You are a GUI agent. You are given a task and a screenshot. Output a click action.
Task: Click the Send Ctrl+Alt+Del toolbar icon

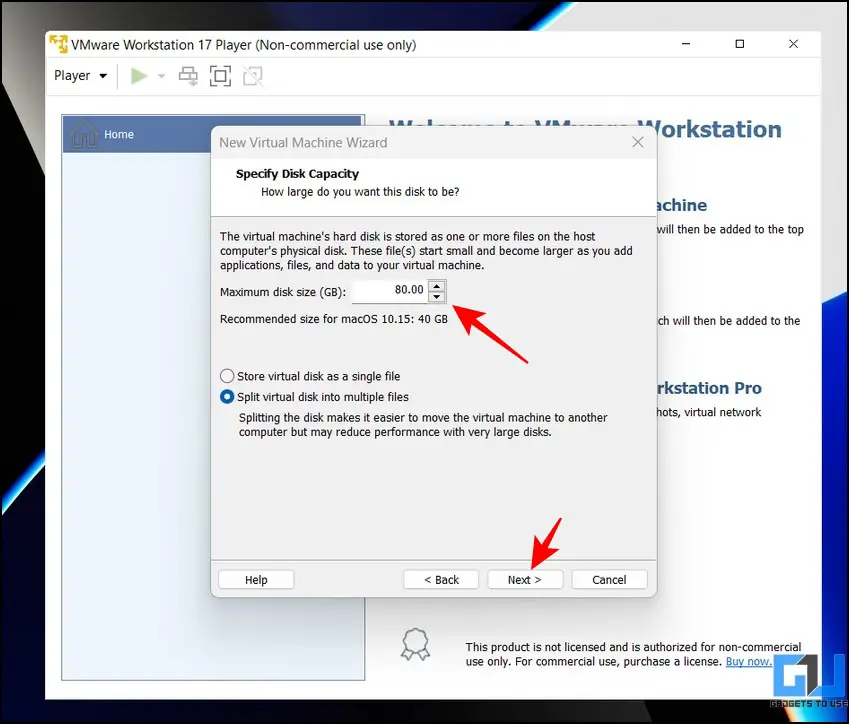click(x=188, y=76)
